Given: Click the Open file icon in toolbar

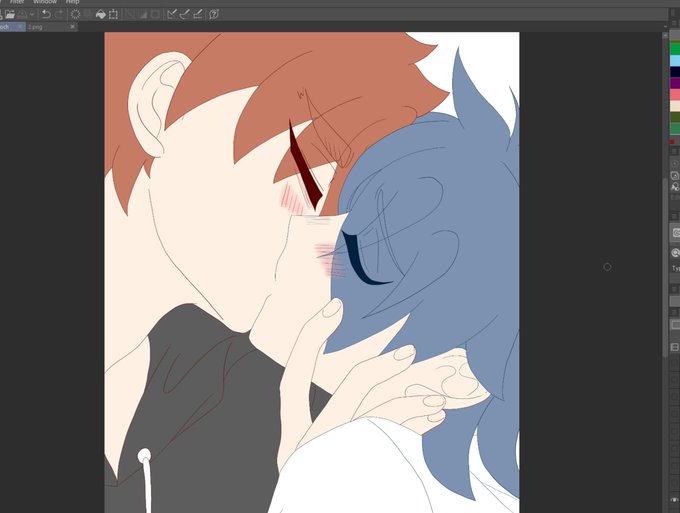Looking at the screenshot, I should click(10, 14).
